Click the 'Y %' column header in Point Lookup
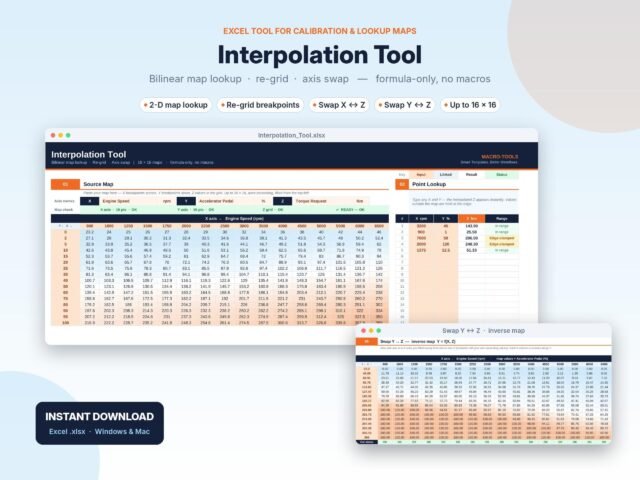Viewport: 640px width, 480px height. pos(446,219)
